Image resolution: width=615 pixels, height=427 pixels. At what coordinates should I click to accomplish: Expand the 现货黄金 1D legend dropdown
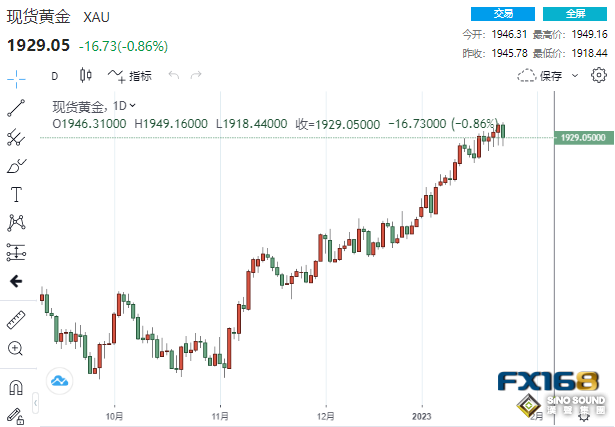pyautogui.click(x=133, y=105)
